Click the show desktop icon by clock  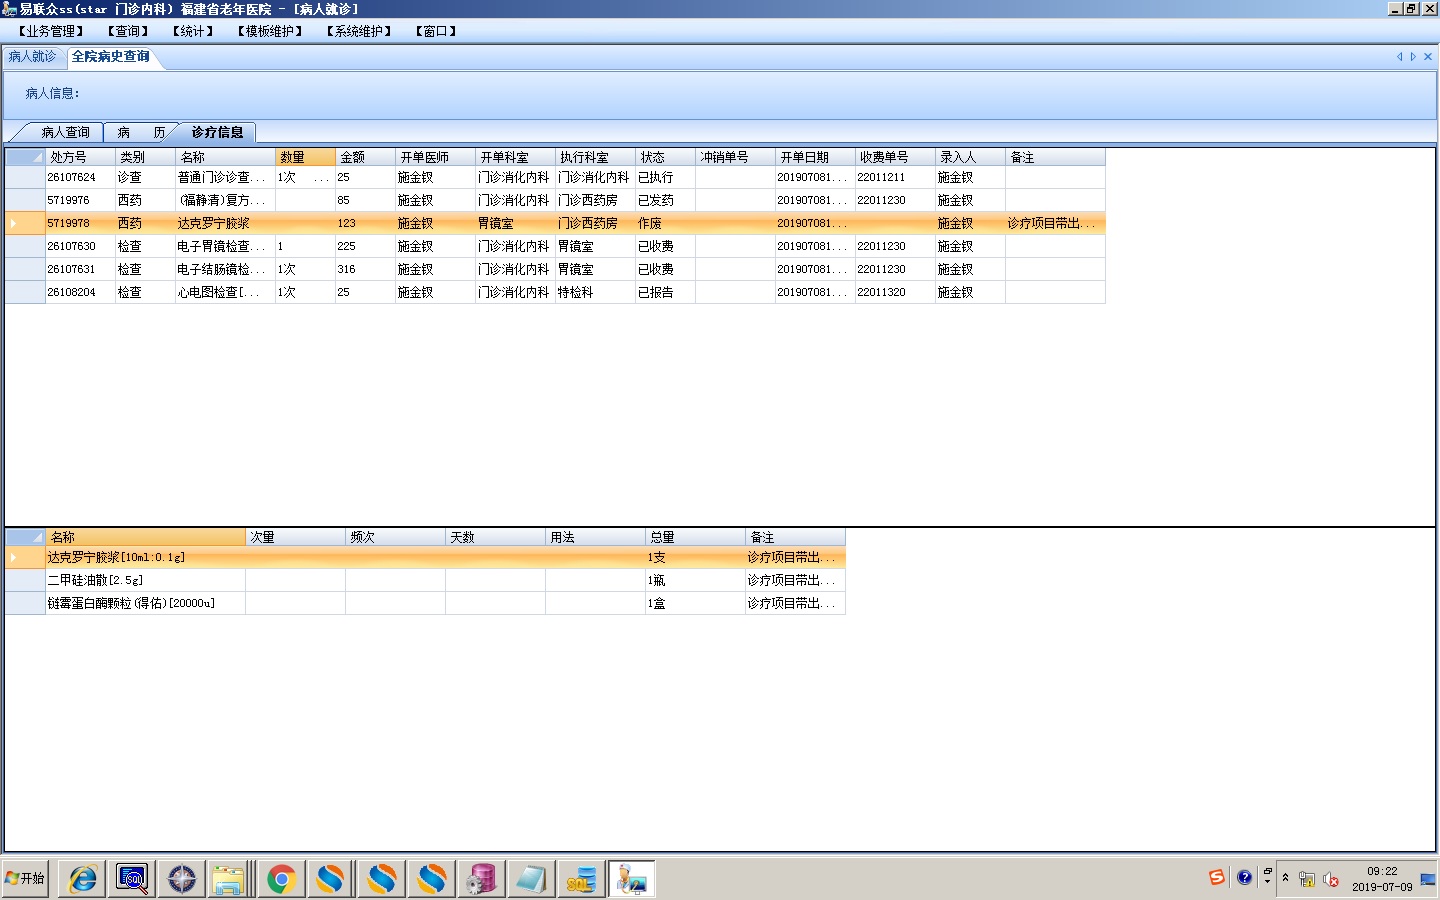pyautogui.click(x=1428, y=880)
